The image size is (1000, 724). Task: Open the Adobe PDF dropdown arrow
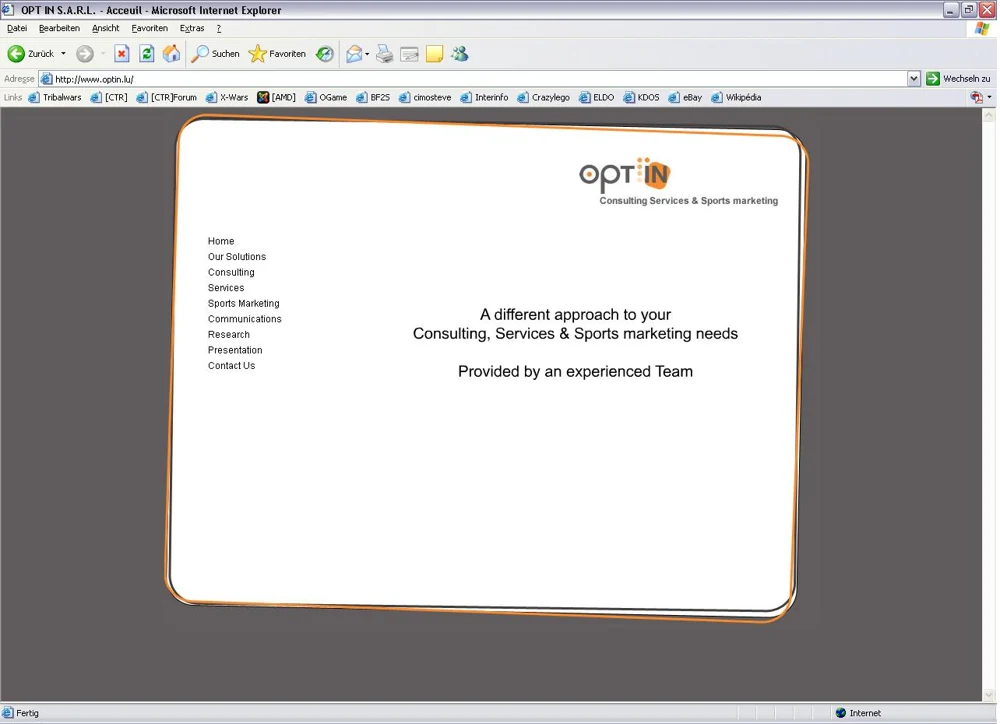coord(989,98)
